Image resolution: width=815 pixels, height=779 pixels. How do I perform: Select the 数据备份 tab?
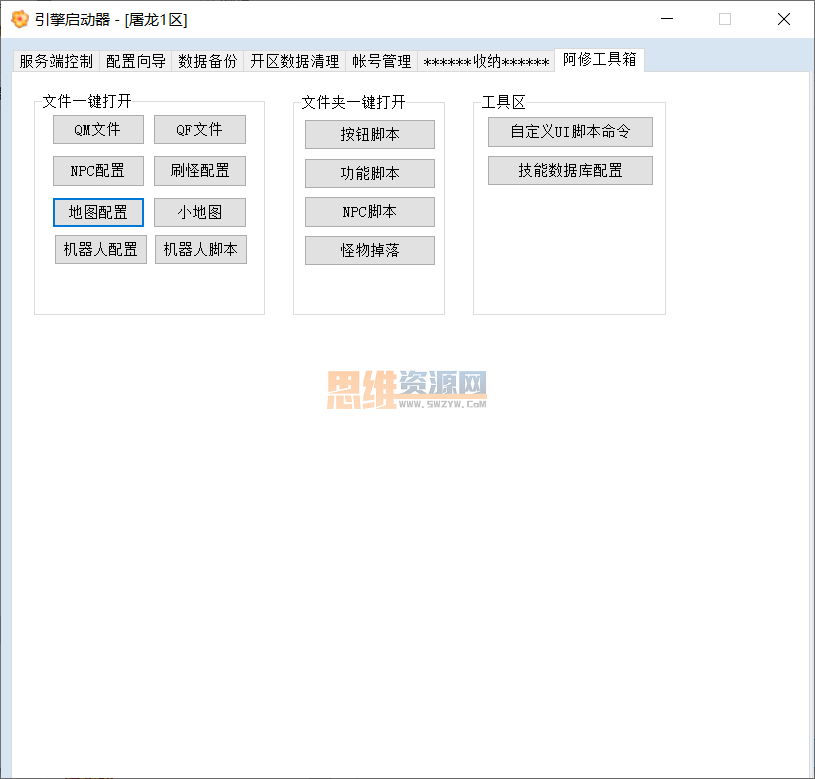207,61
